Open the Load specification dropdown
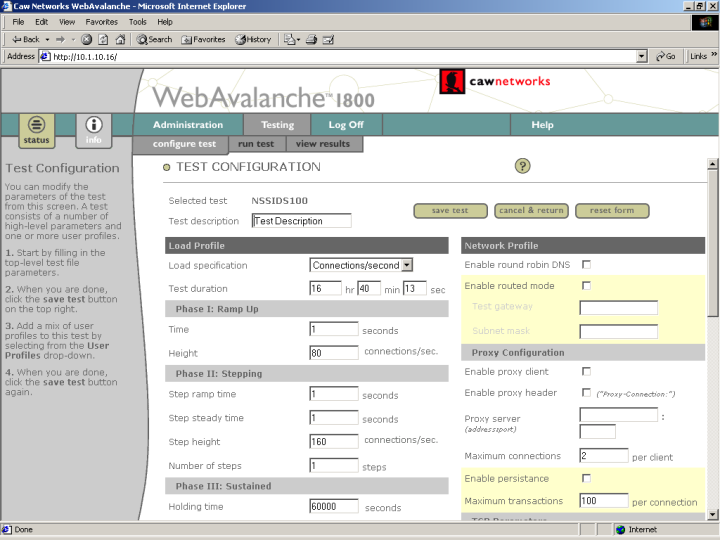This screenshot has width=720, height=540. click(361, 265)
